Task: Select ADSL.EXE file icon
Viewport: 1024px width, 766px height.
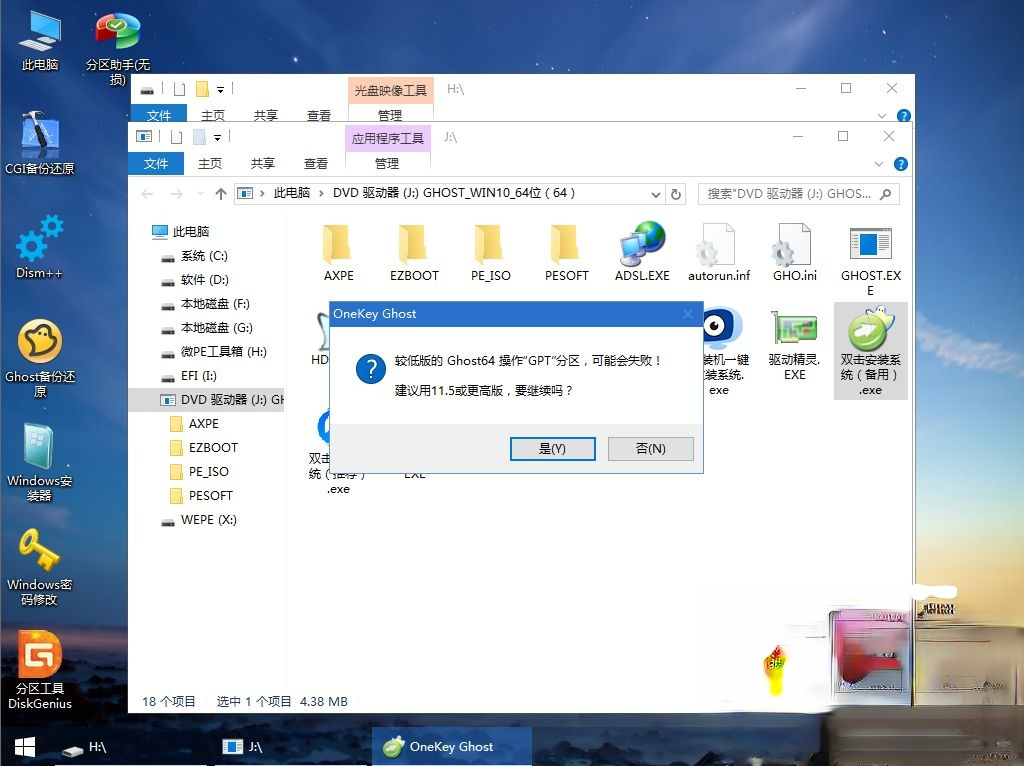Action: (x=642, y=253)
